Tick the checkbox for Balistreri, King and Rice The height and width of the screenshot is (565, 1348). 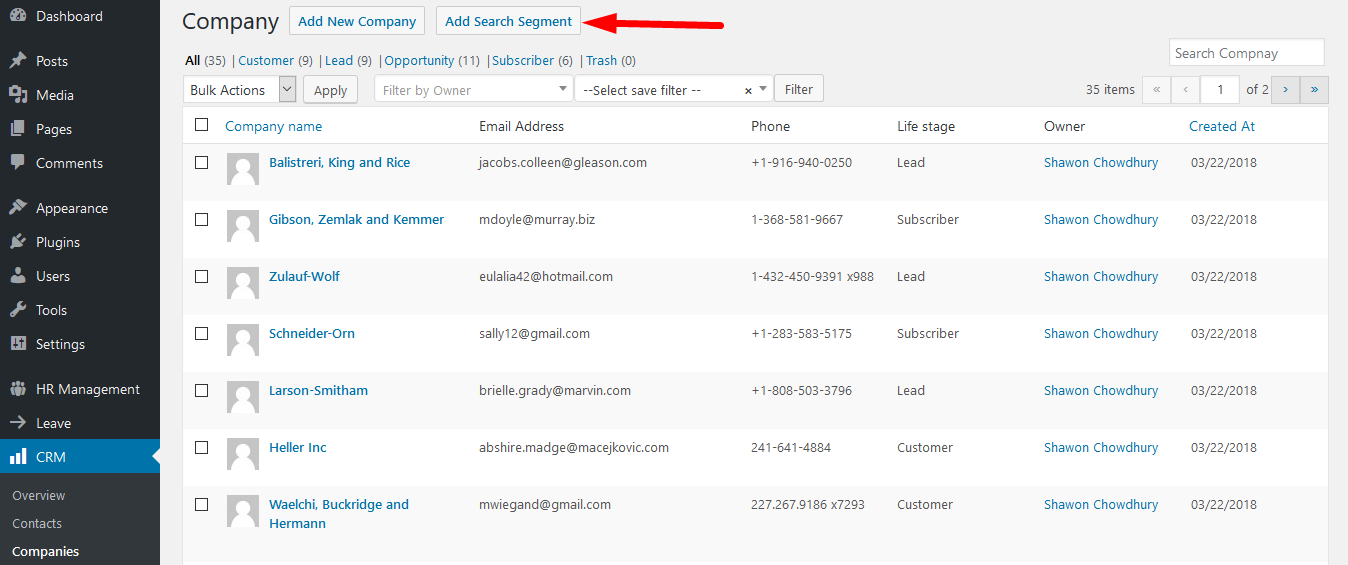(202, 162)
